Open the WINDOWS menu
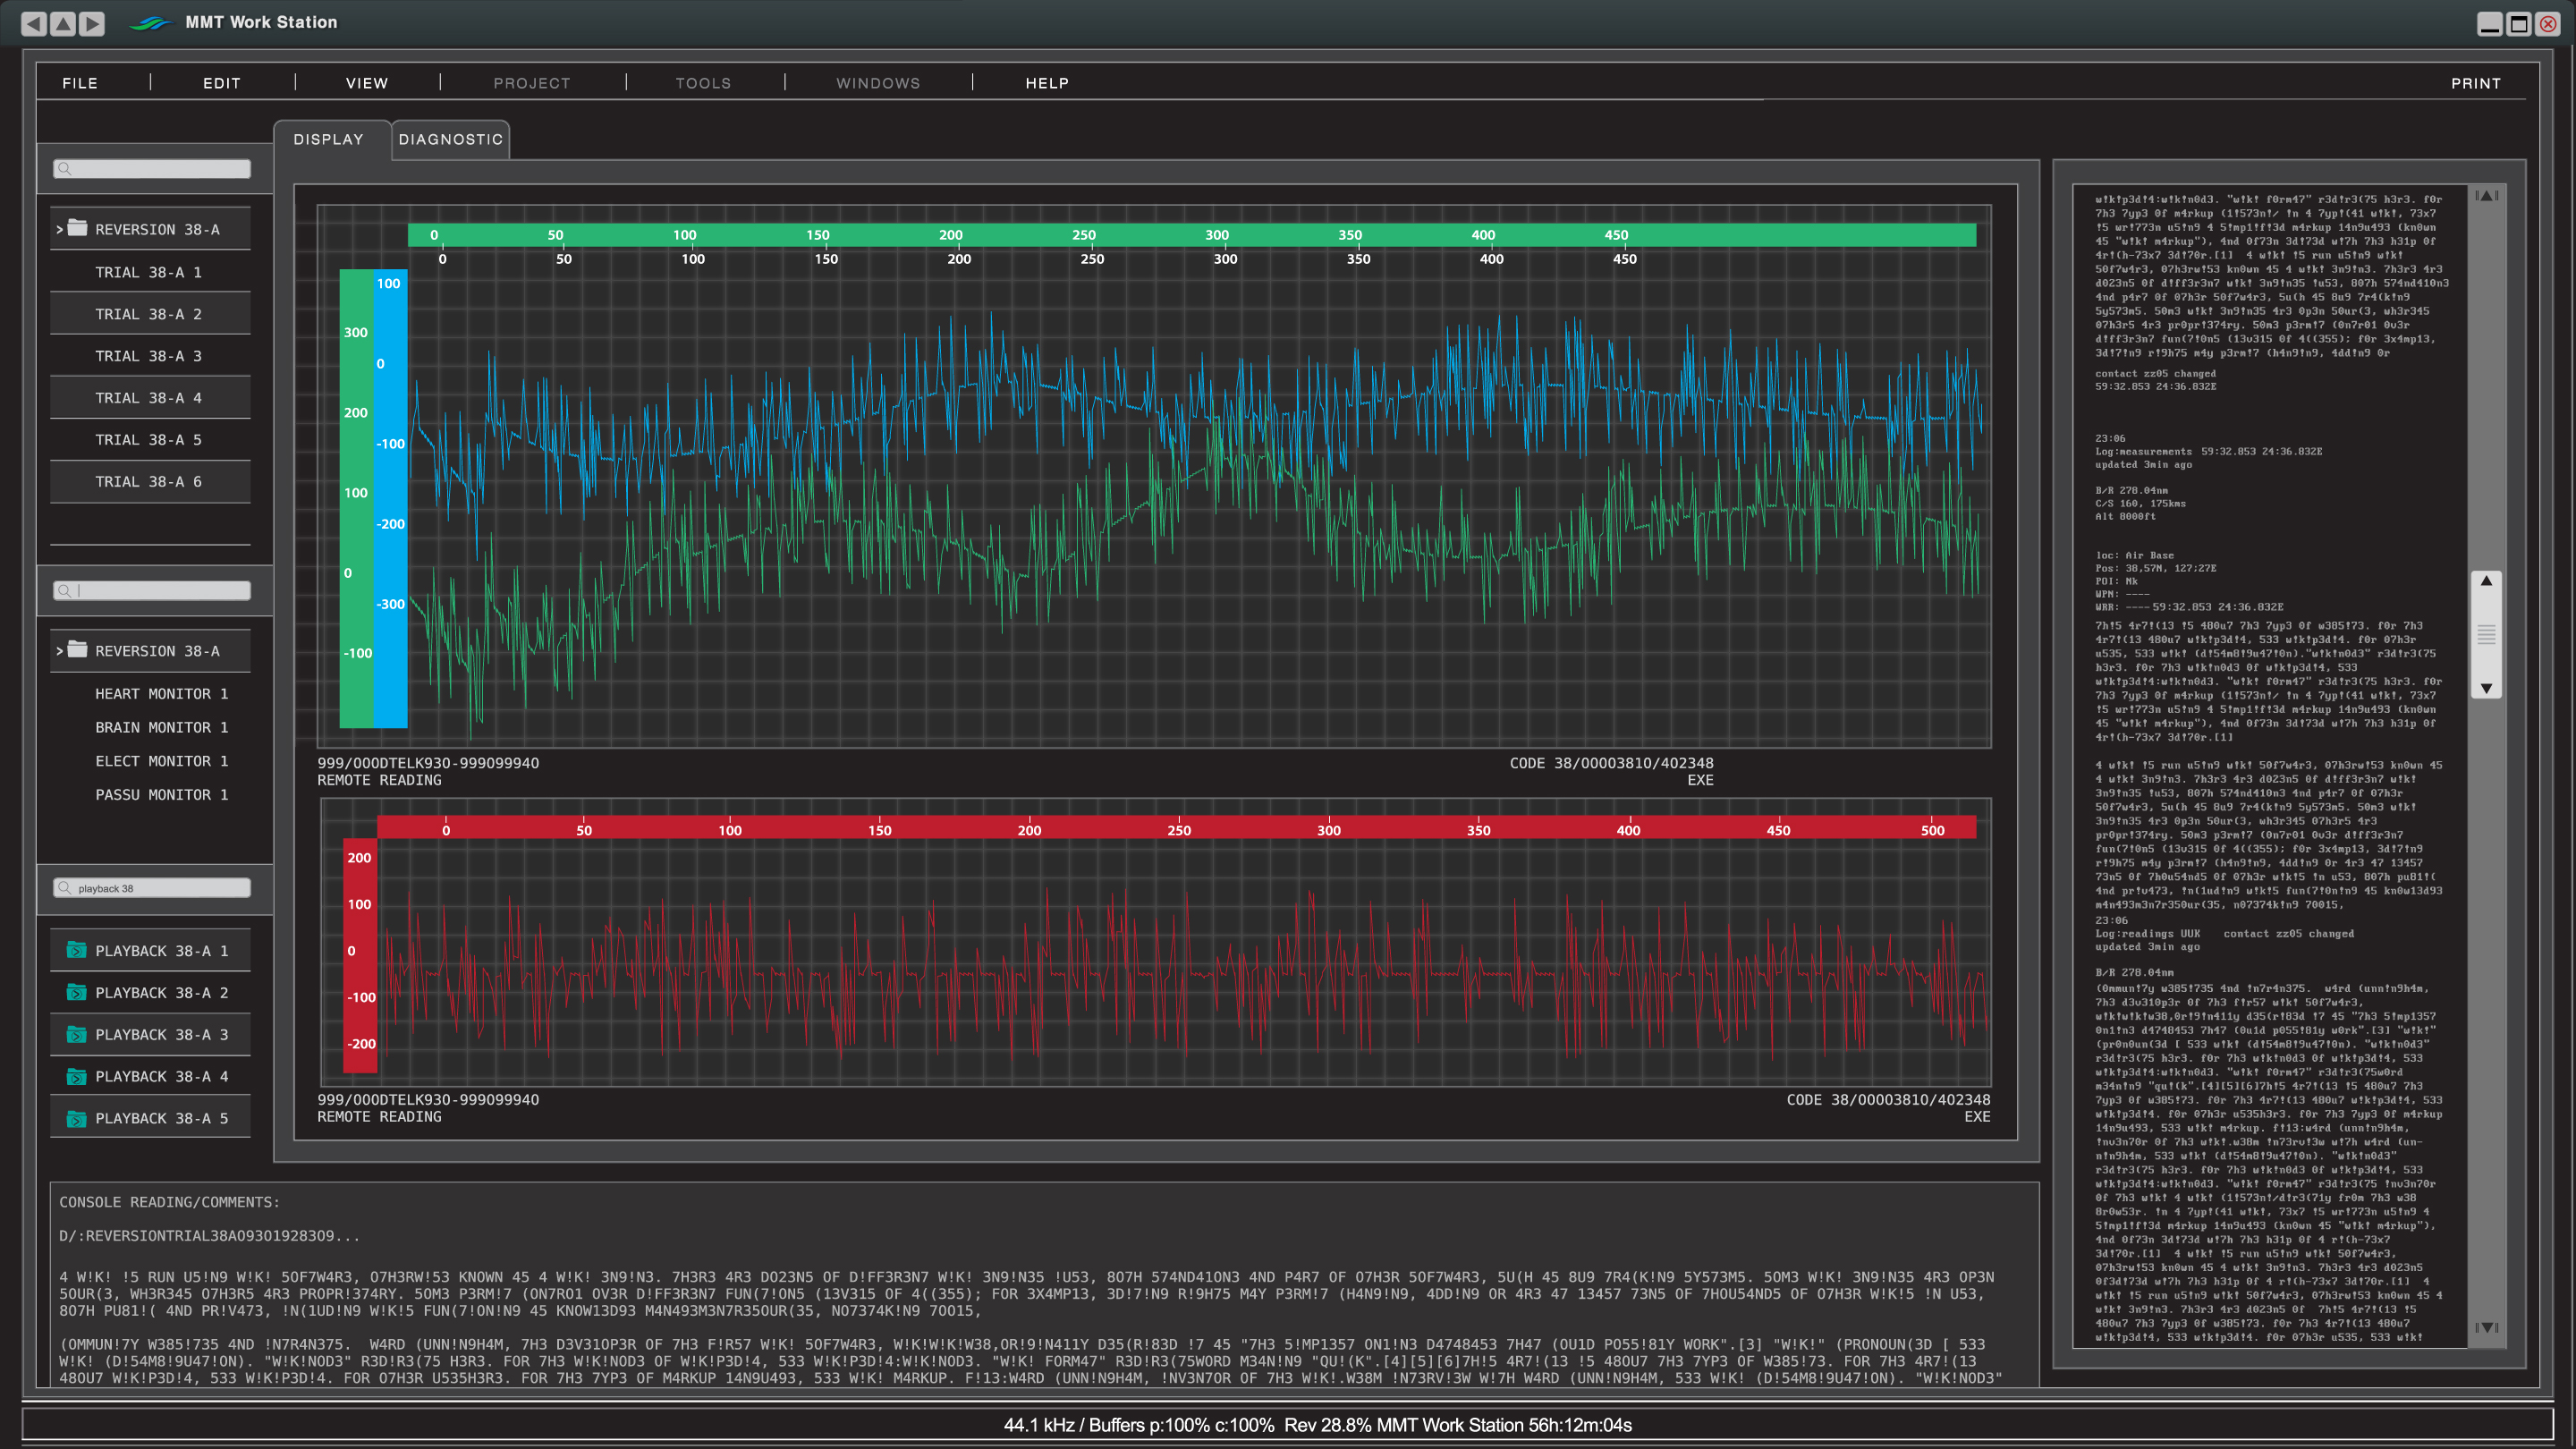The width and height of the screenshot is (2576, 1449). coord(878,83)
